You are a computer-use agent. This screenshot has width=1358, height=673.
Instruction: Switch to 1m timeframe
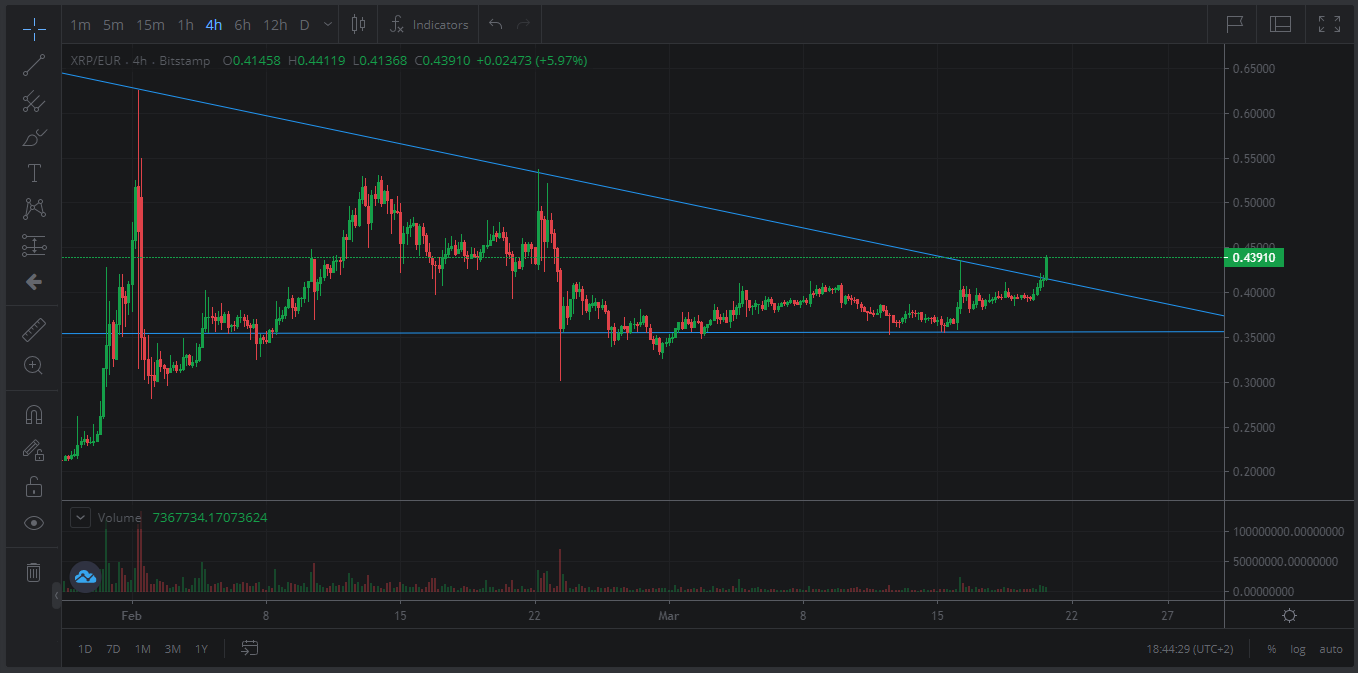pos(80,24)
